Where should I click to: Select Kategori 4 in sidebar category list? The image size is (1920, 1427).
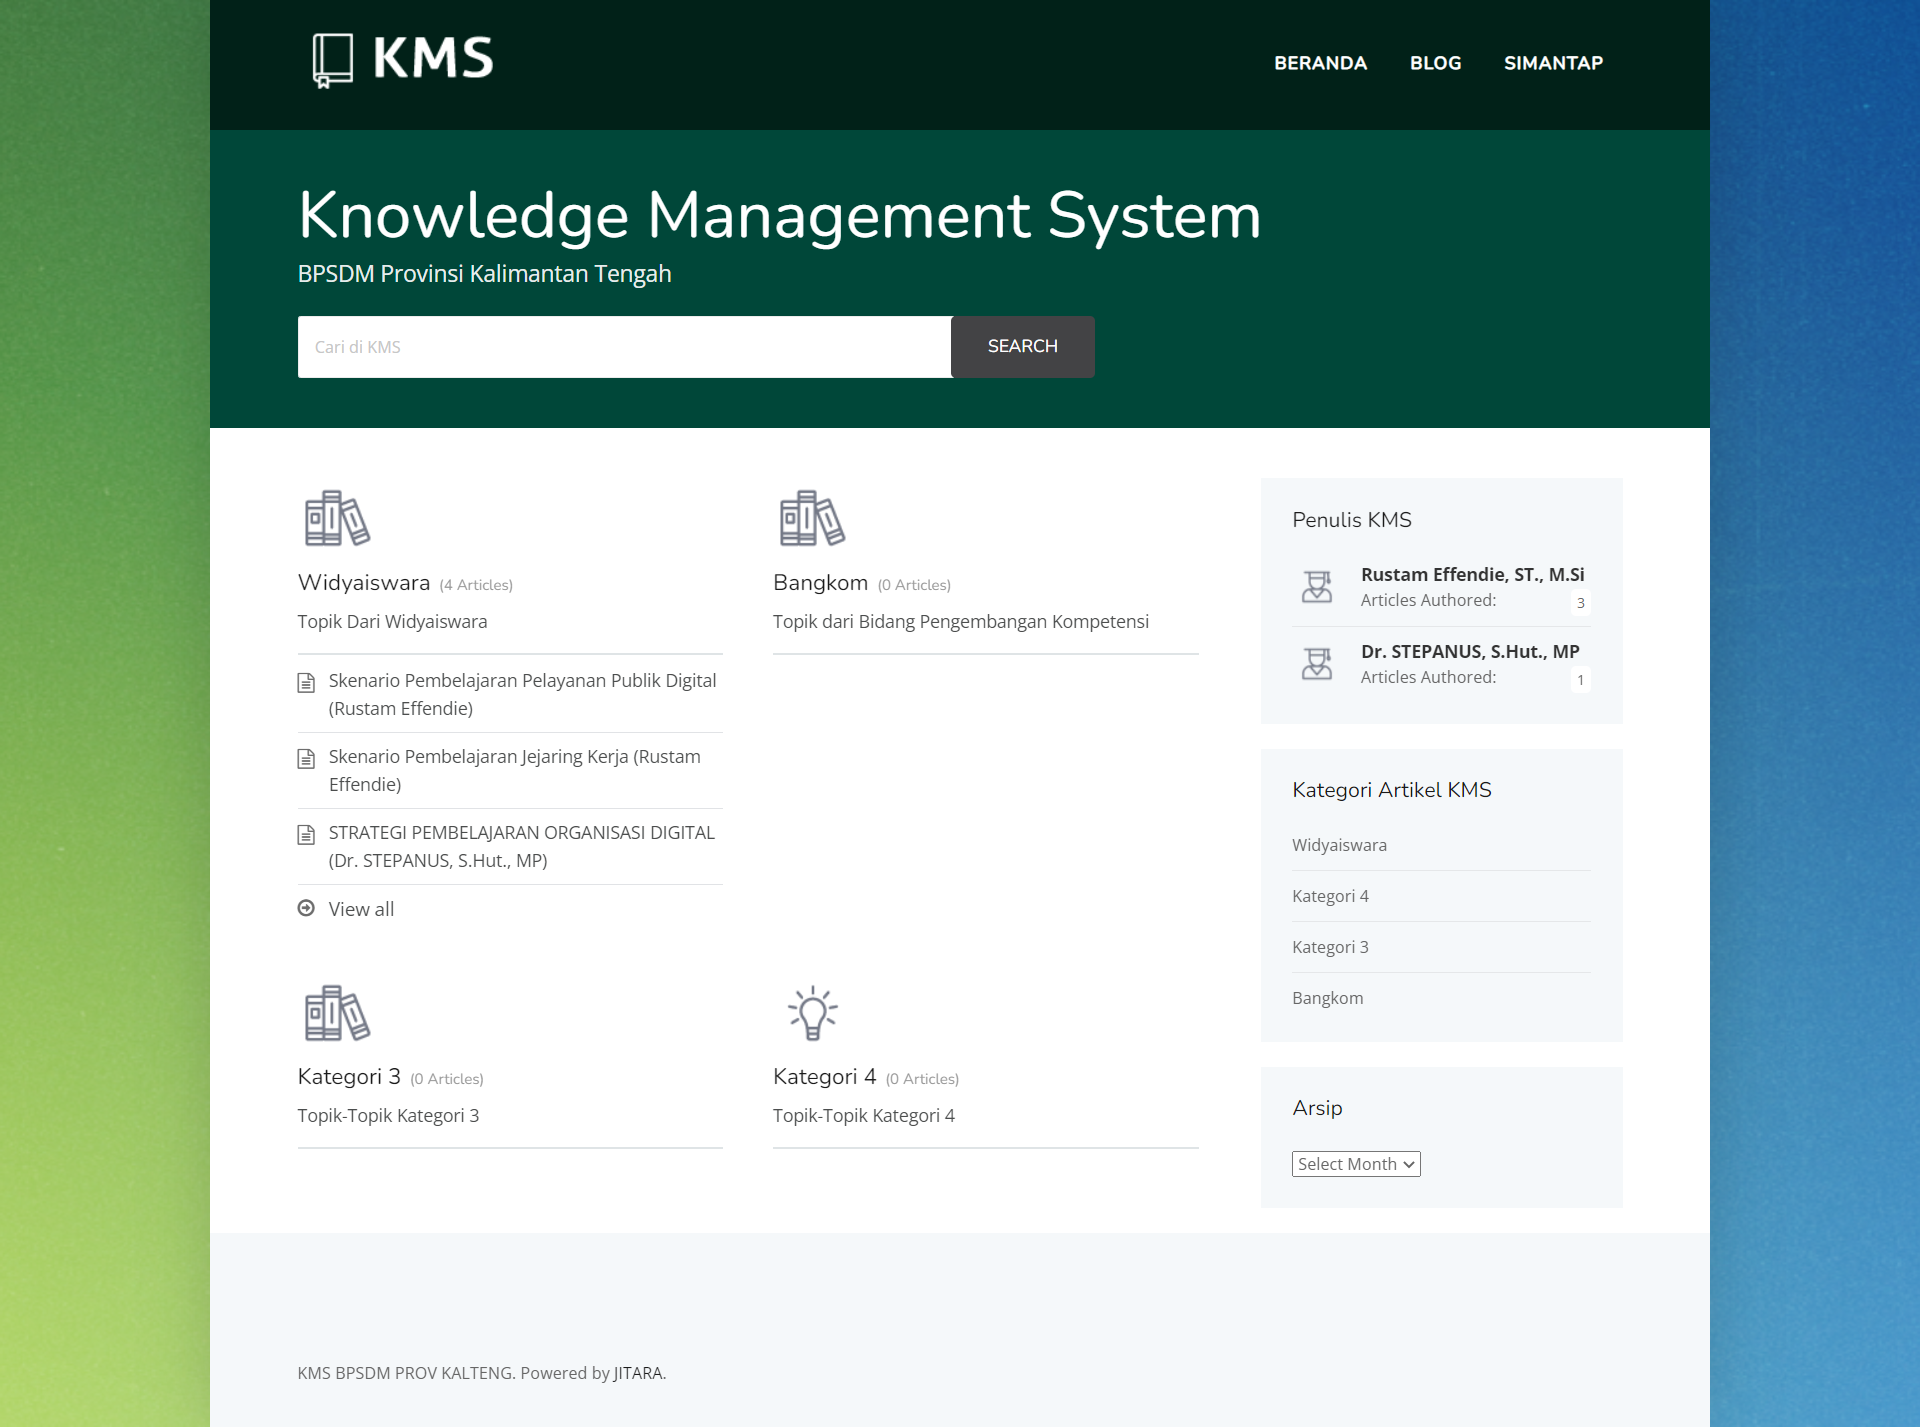click(x=1330, y=896)
